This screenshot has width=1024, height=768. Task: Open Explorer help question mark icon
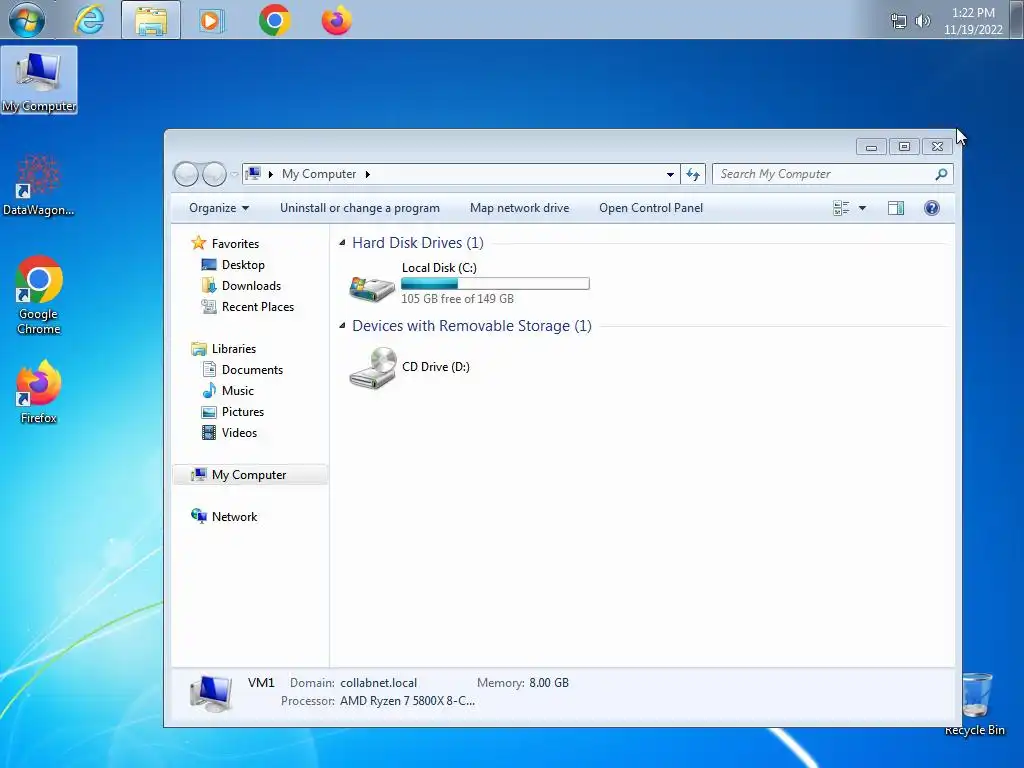click(932, 208)
